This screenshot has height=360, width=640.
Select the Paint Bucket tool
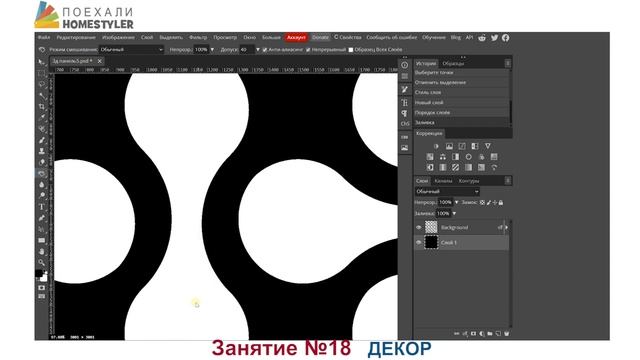[x=41, y=173]
